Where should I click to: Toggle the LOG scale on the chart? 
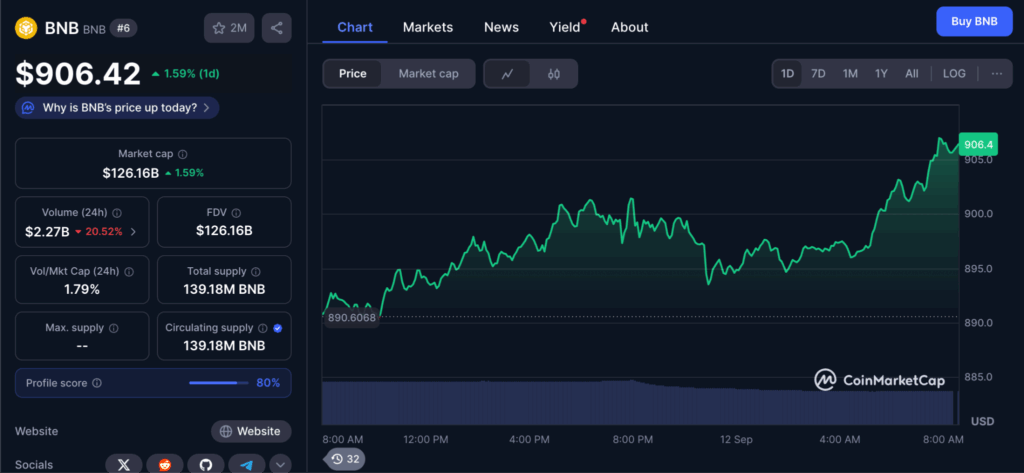[954, 74]
